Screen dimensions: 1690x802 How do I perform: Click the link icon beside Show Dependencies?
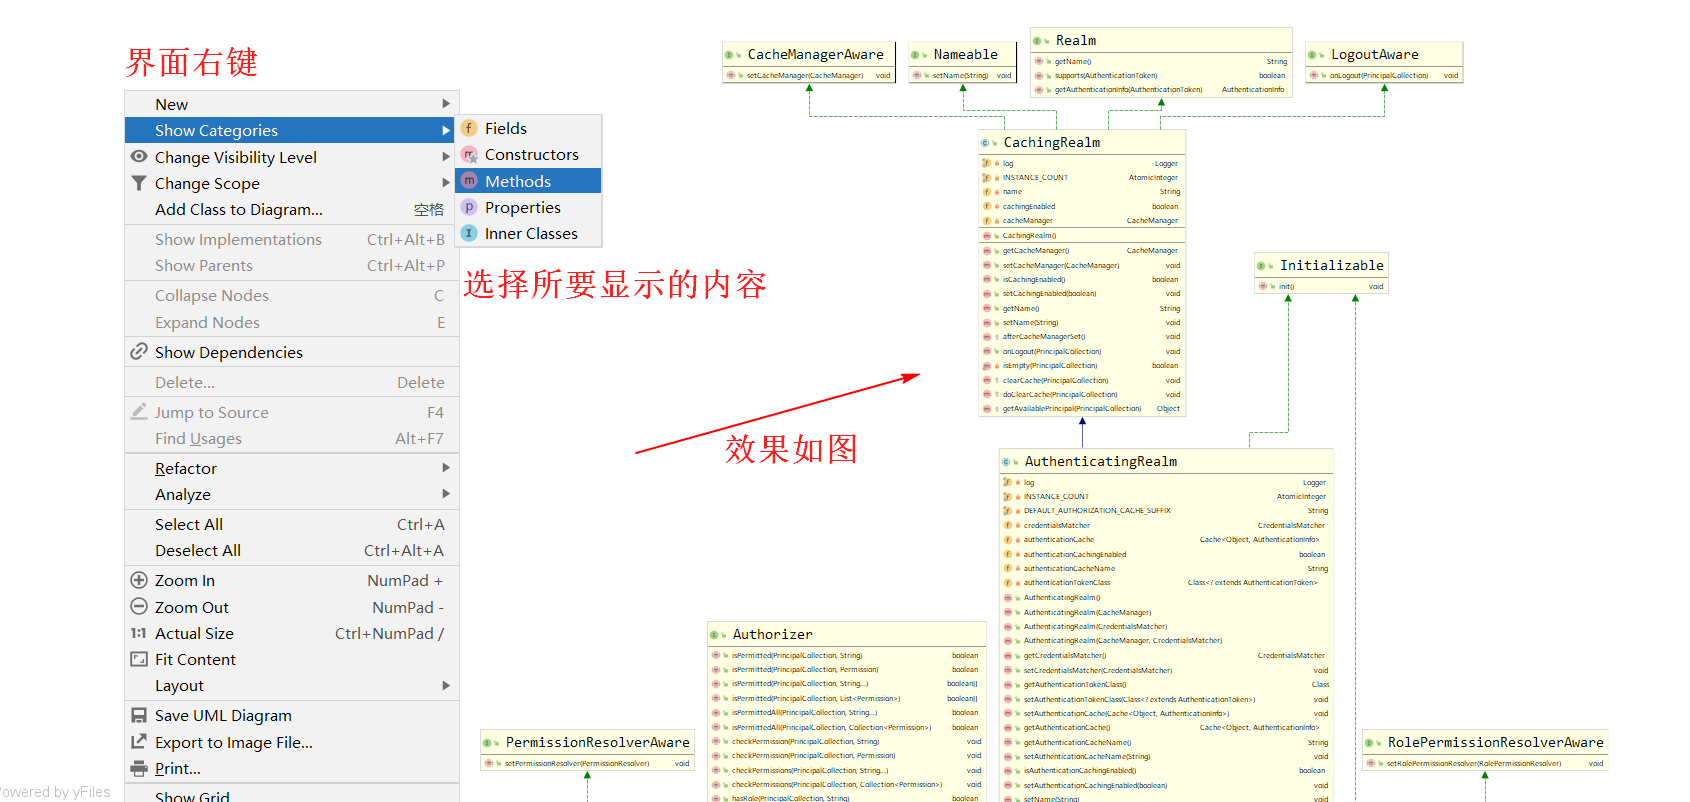point(139,351)
